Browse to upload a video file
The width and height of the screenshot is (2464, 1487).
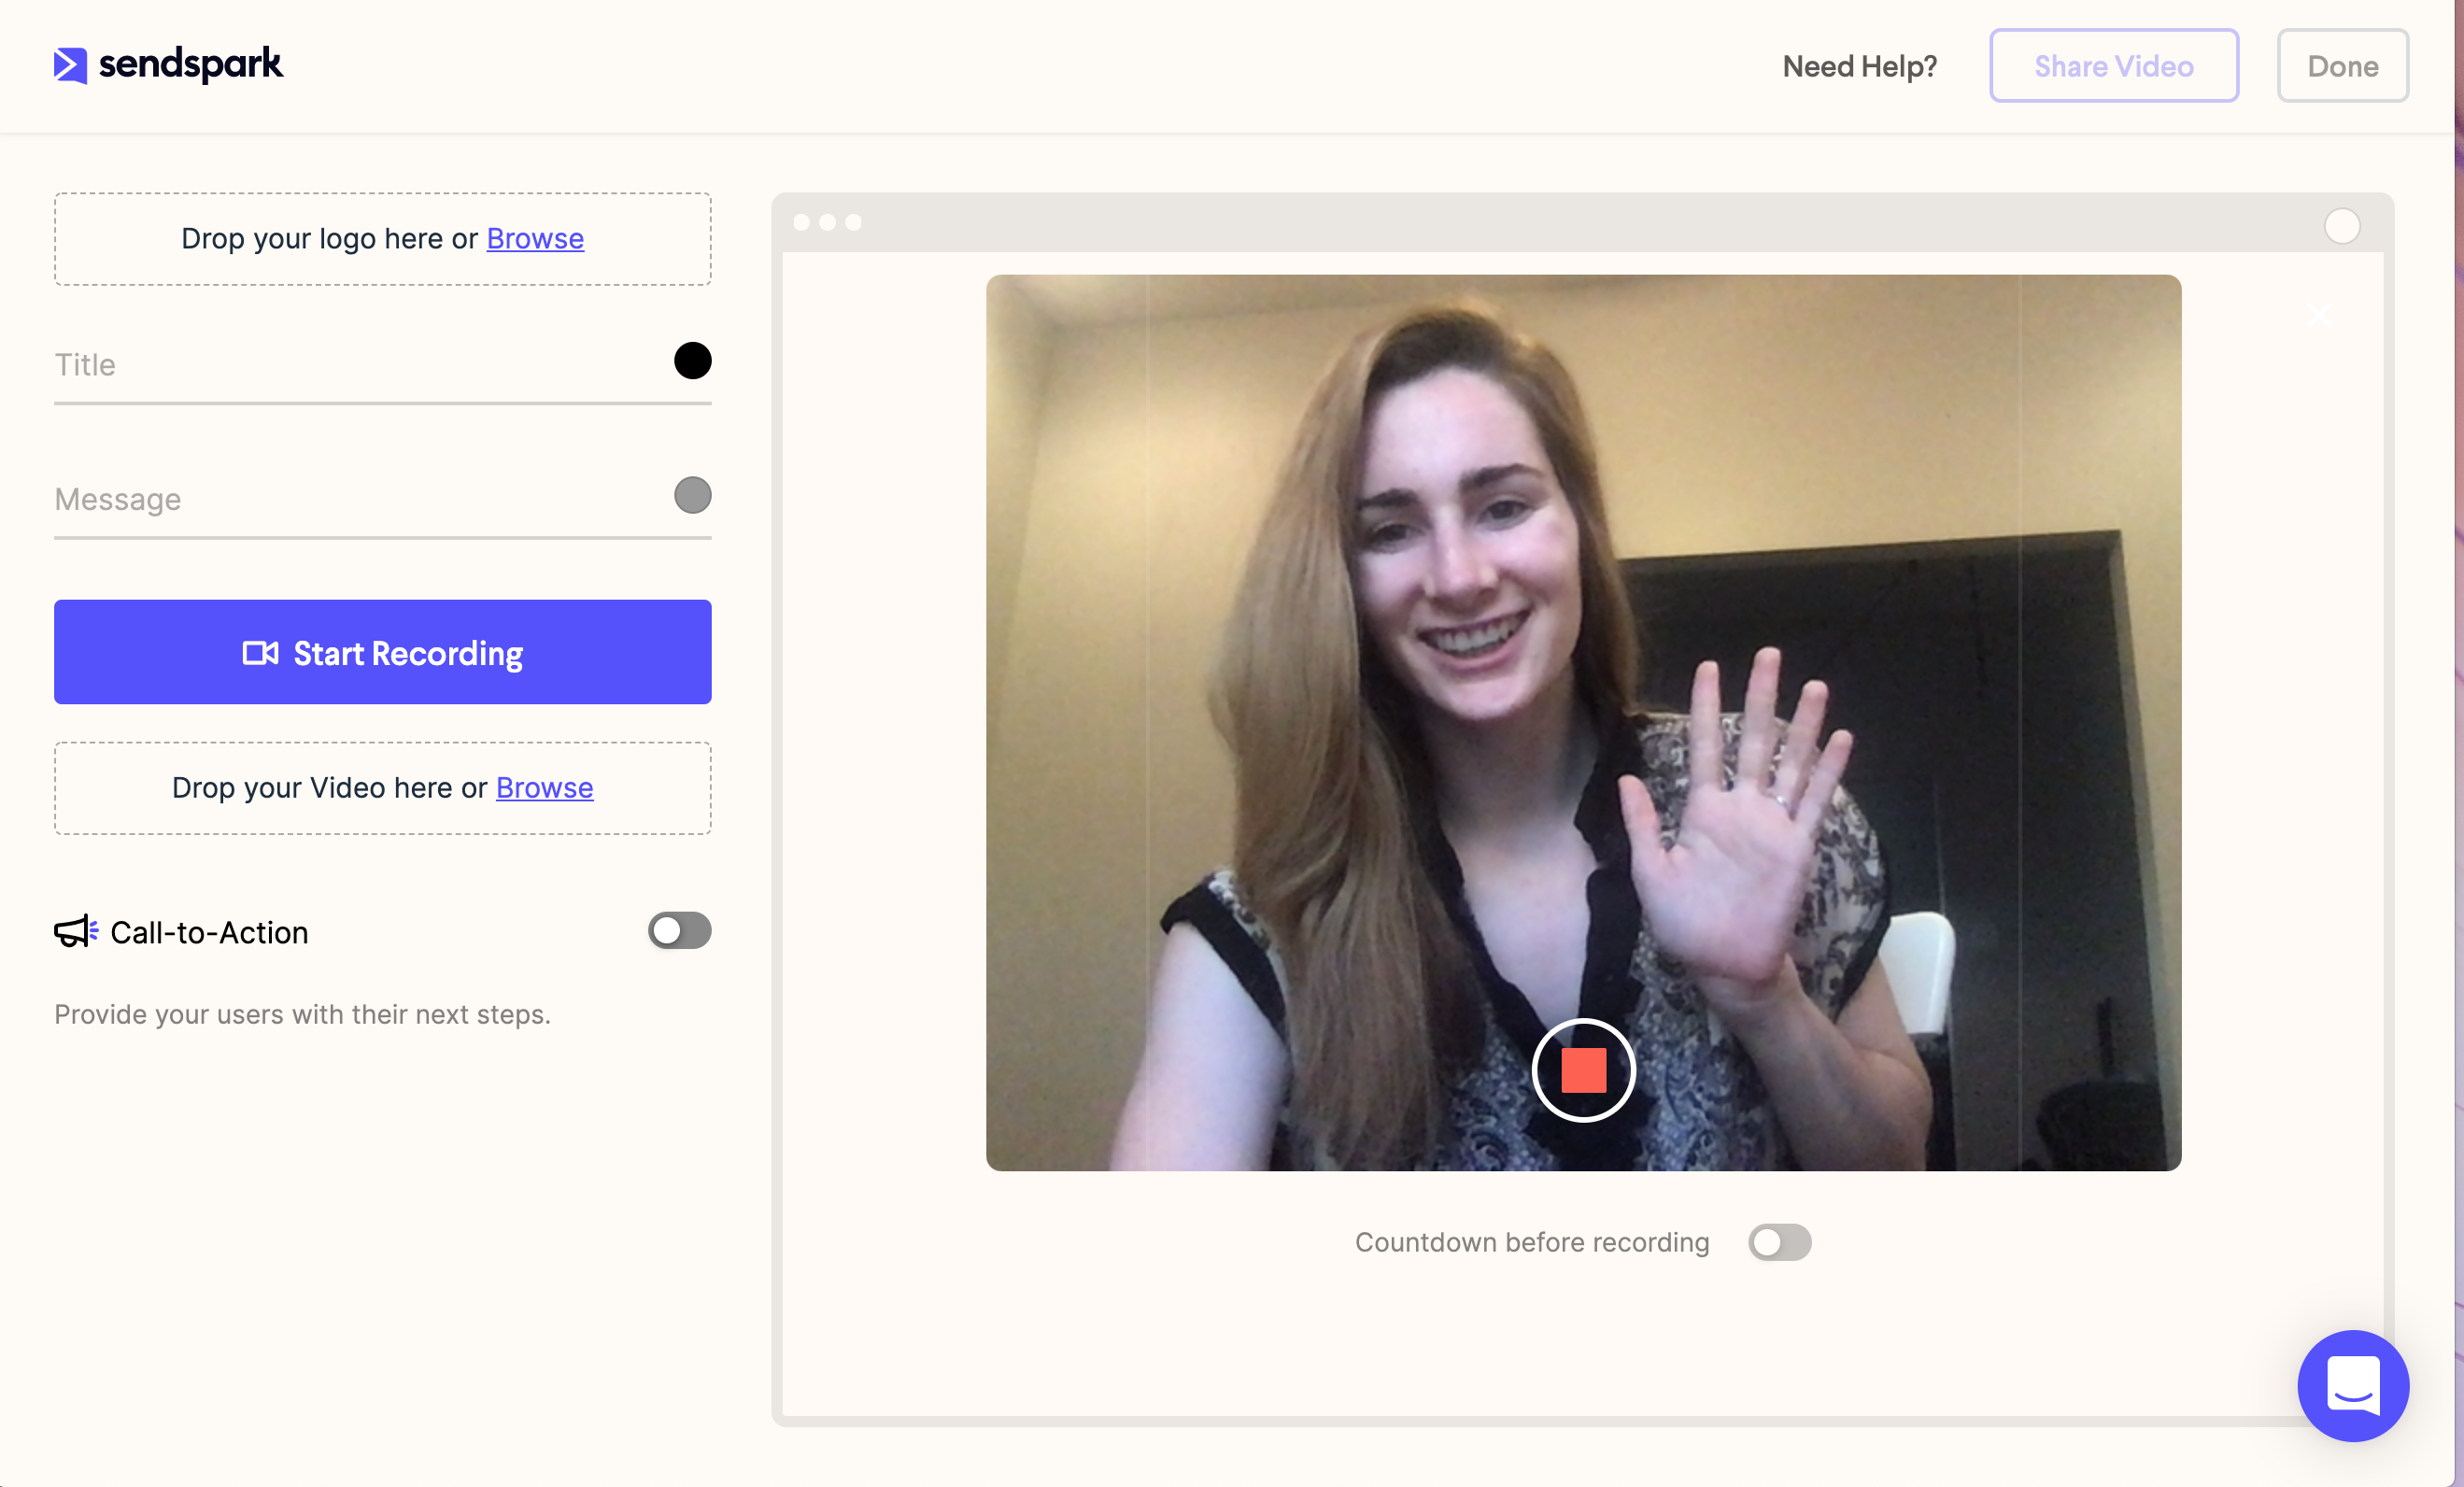(544, 786)
